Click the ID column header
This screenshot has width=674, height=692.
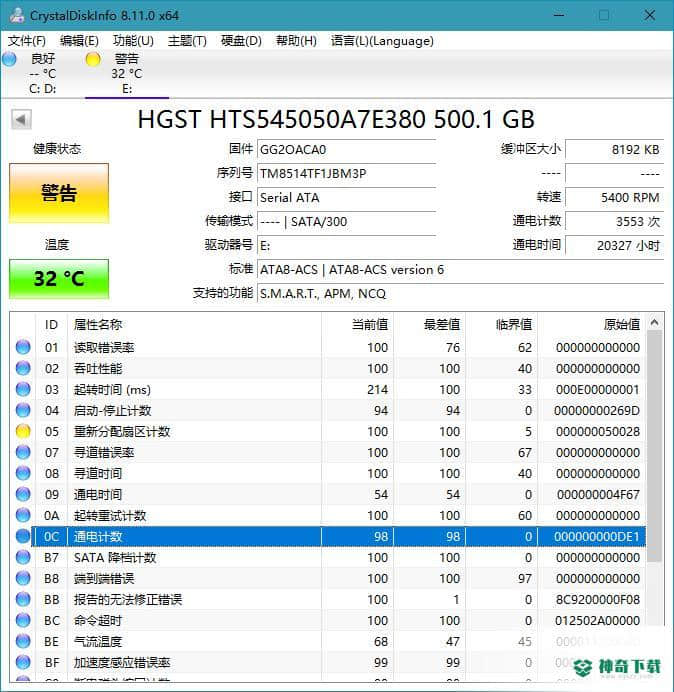coord(51,325)
